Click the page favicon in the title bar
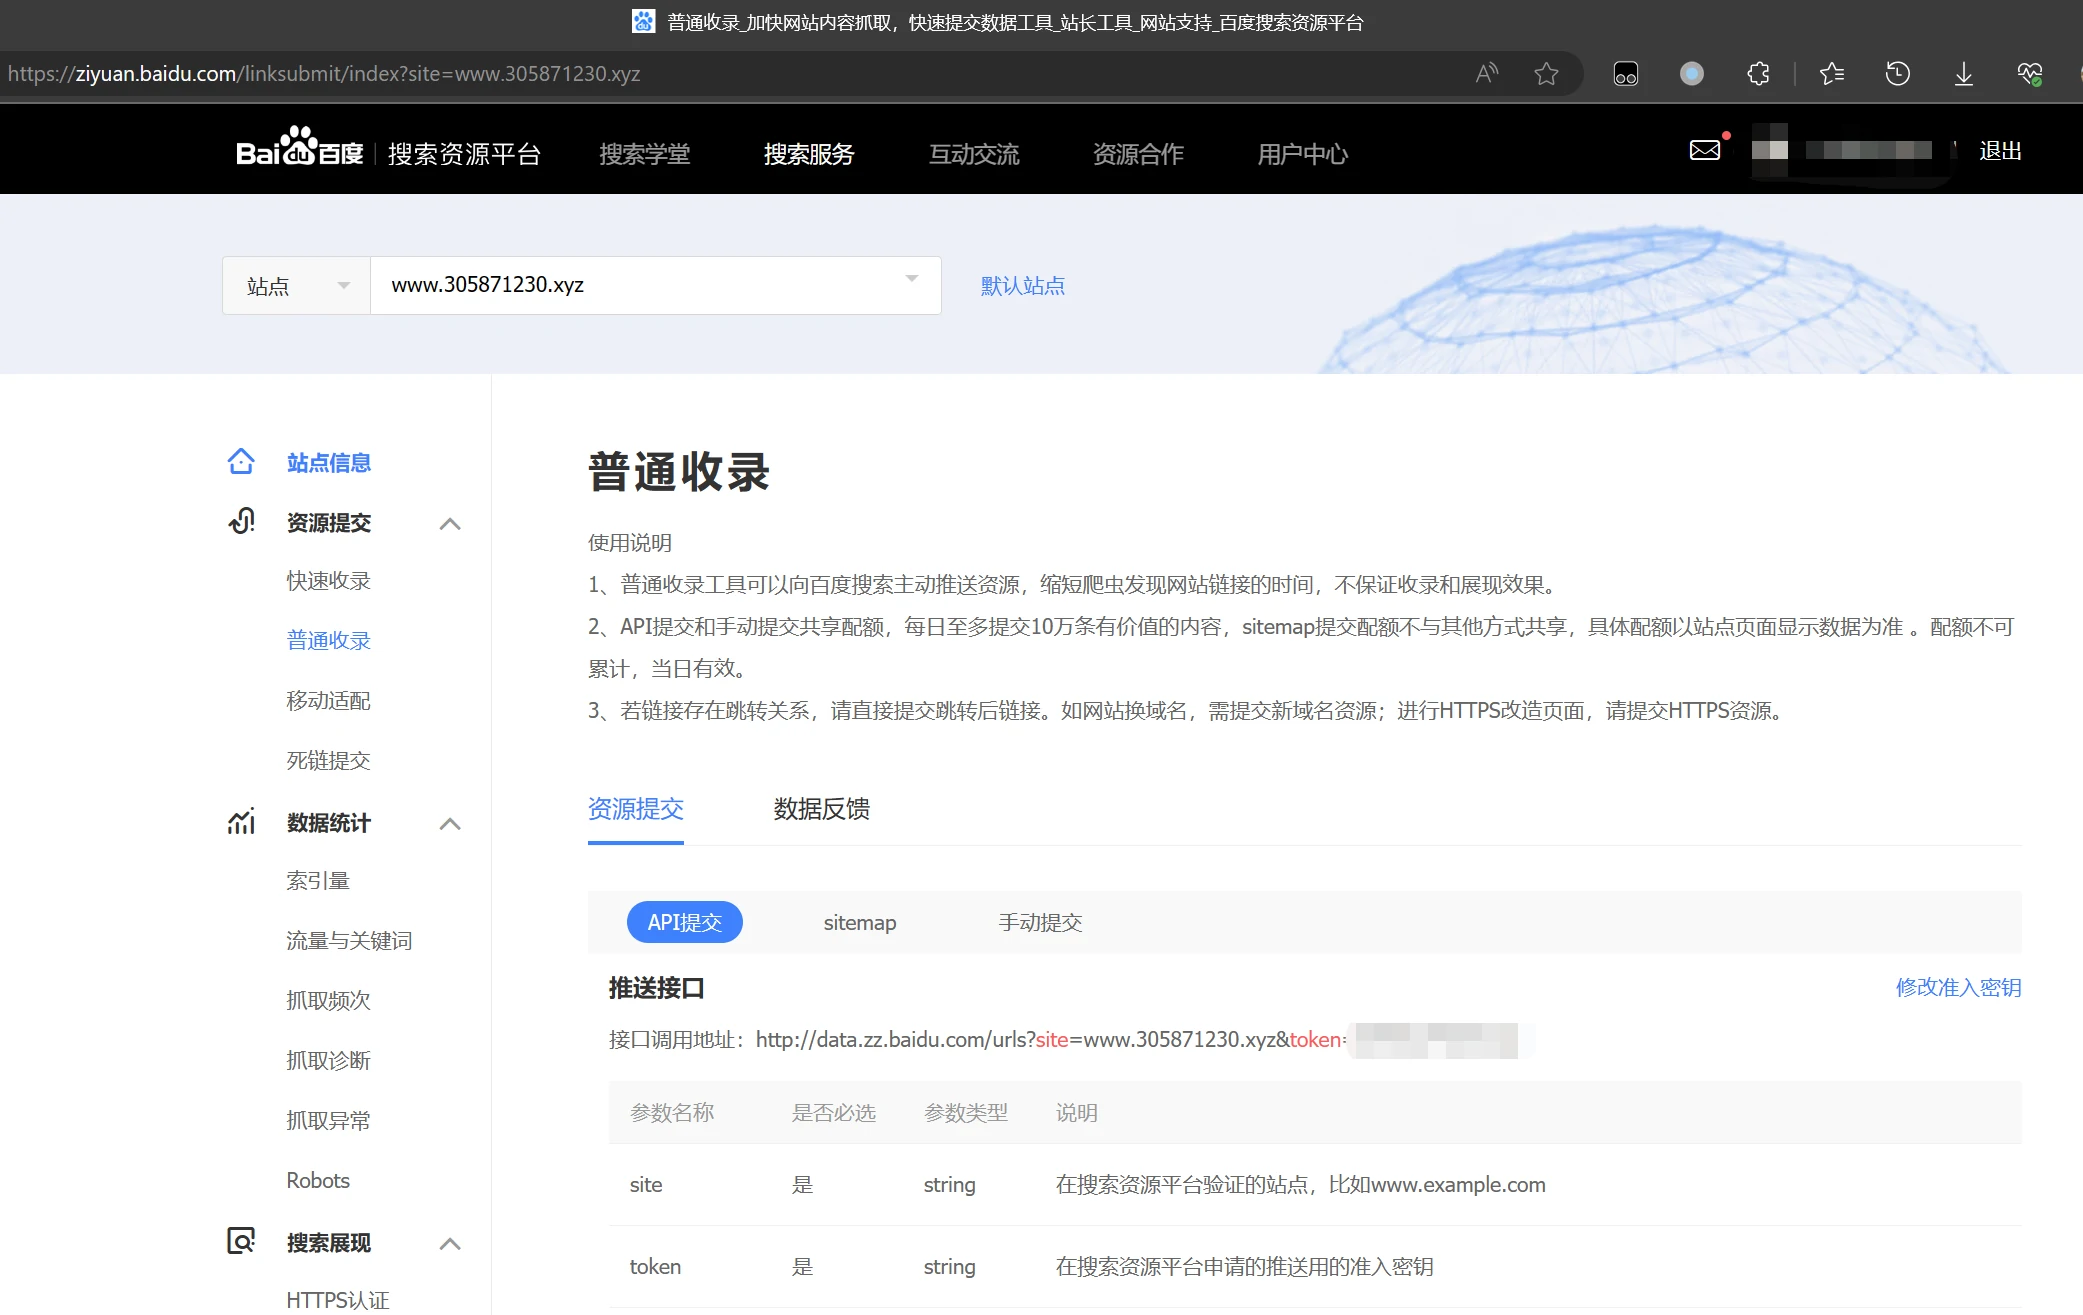 [x=643, y=21]
